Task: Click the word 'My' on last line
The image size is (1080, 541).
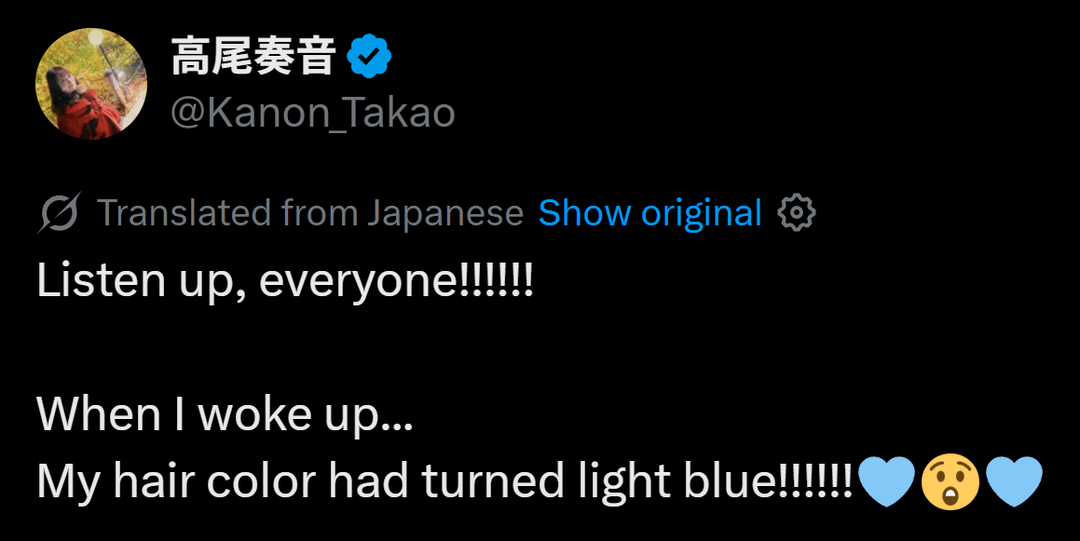Action: [x=68, y=482]
